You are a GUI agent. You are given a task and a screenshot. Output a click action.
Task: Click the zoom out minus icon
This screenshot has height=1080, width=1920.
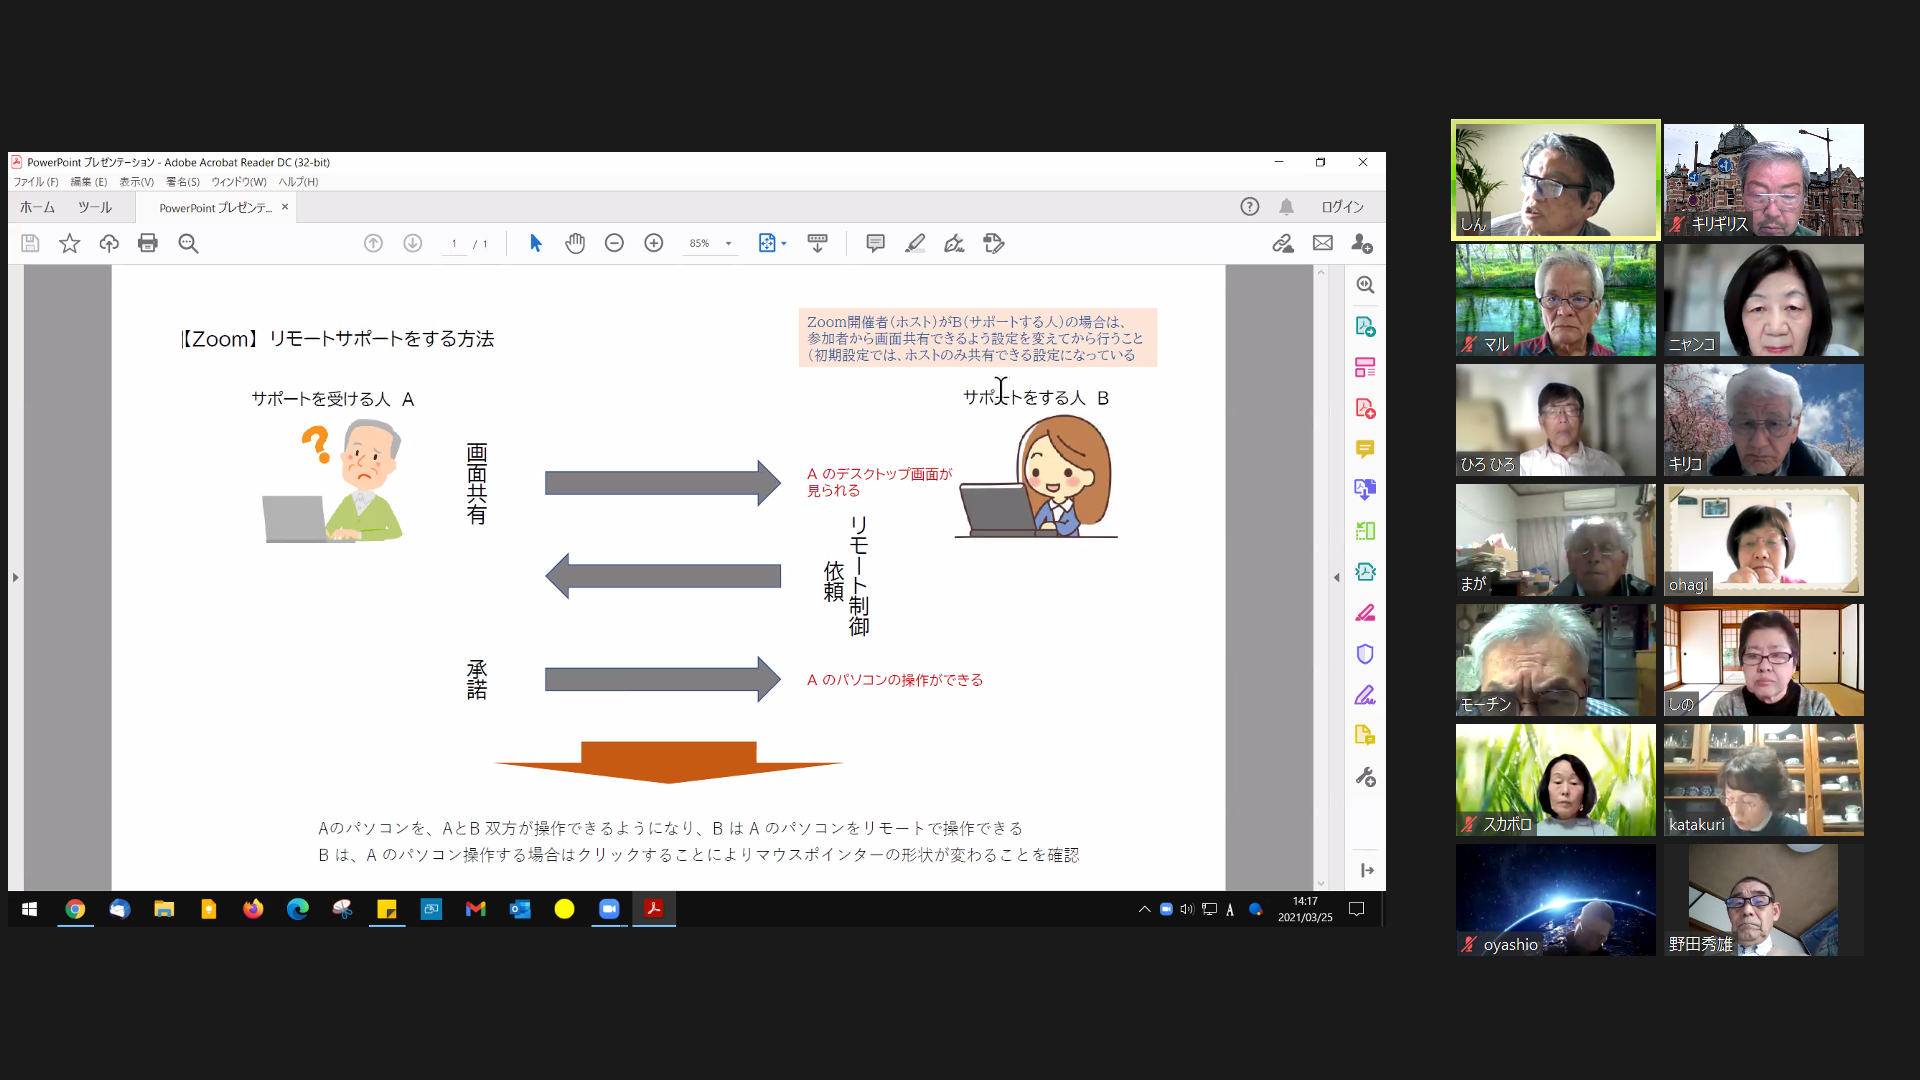(x=614, y=243)
